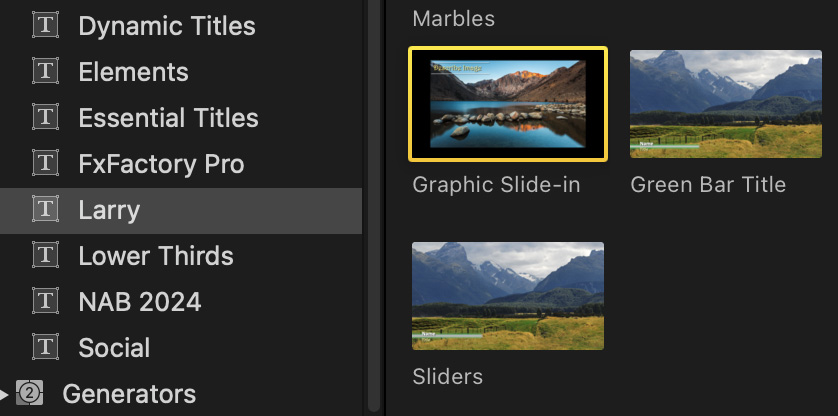Choose the Sliders title thumbnail

(x=508, y=296)
